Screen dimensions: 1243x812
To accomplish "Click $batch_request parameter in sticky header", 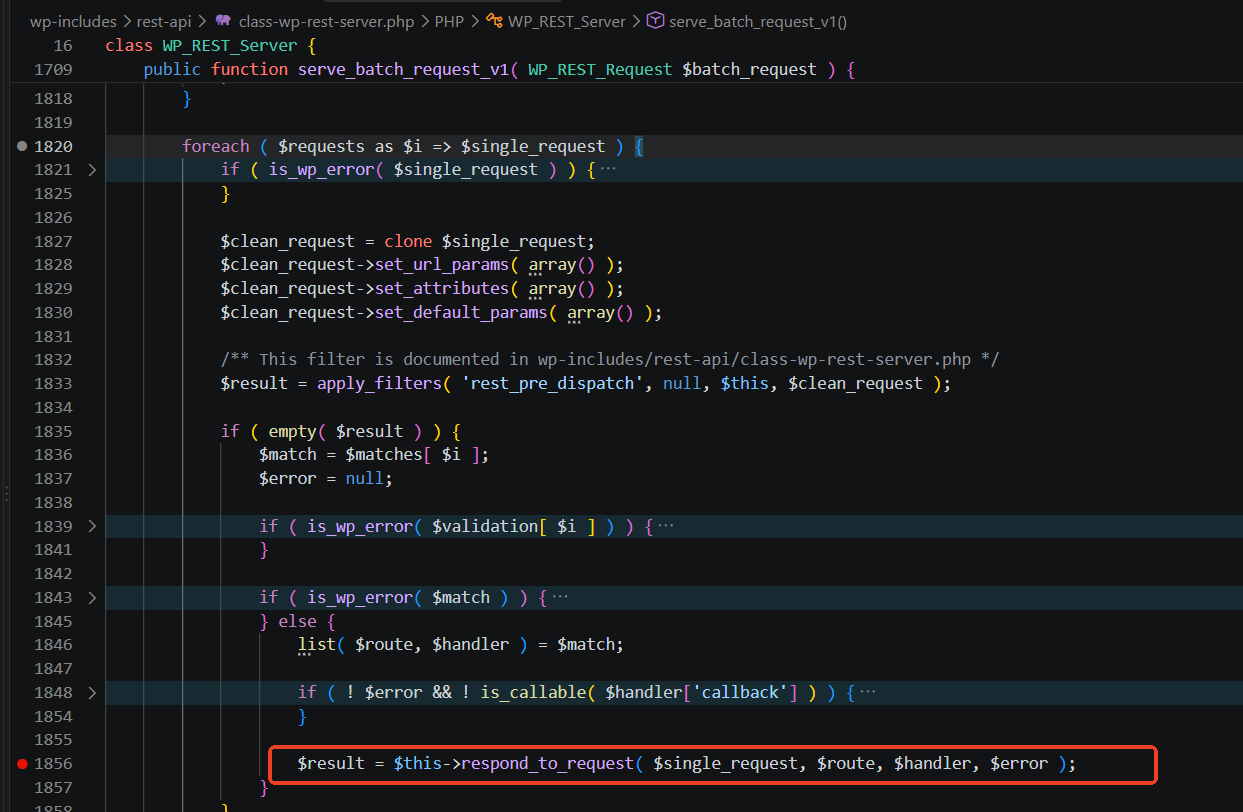I will [750, 70].
